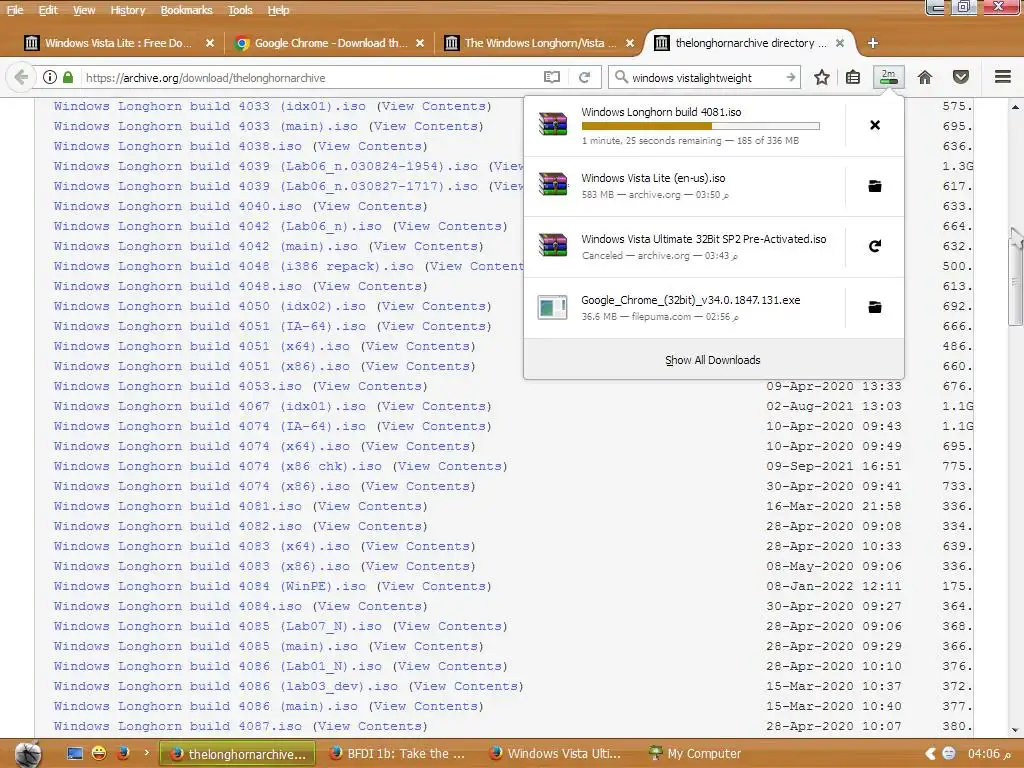Go back one page
1024x768 pixels.
click(x=21, y=77)
